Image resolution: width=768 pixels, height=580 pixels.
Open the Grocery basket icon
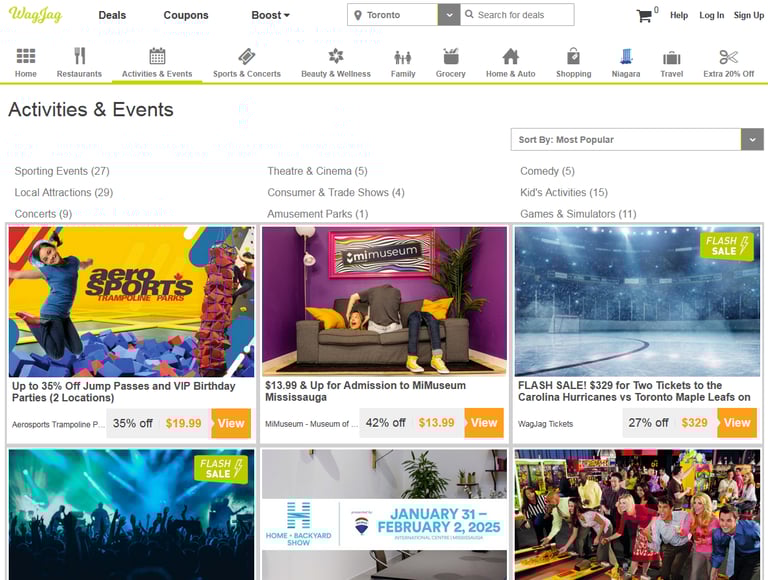(451, 56)
